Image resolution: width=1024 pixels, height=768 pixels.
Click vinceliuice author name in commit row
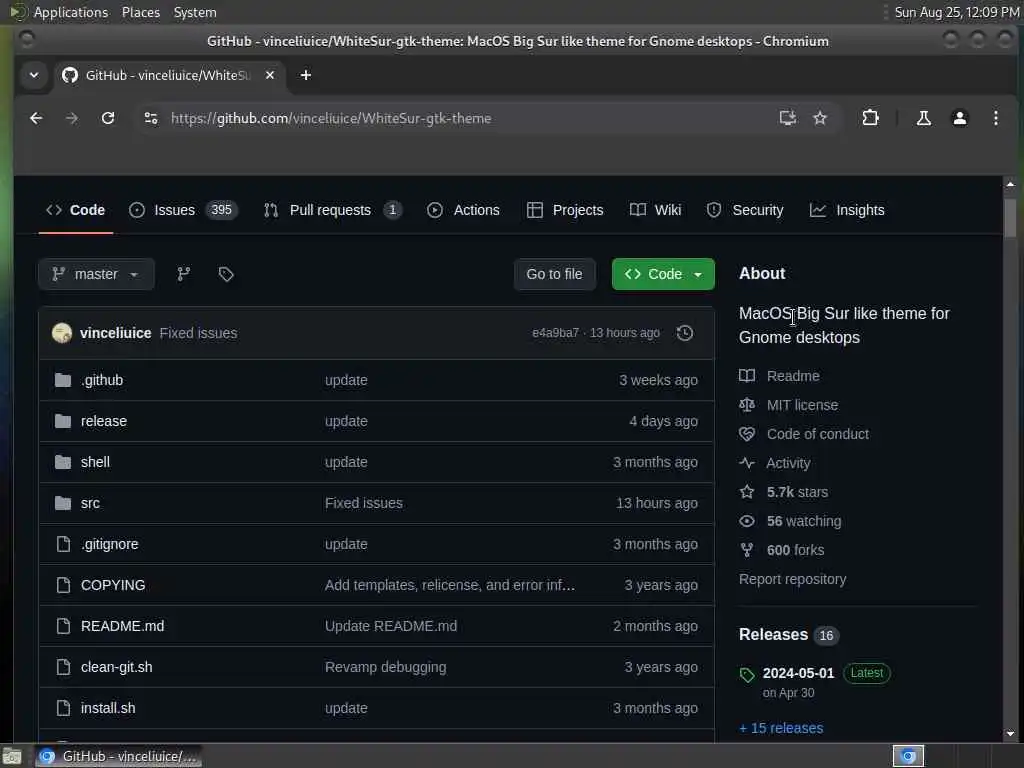click(116, 333)
